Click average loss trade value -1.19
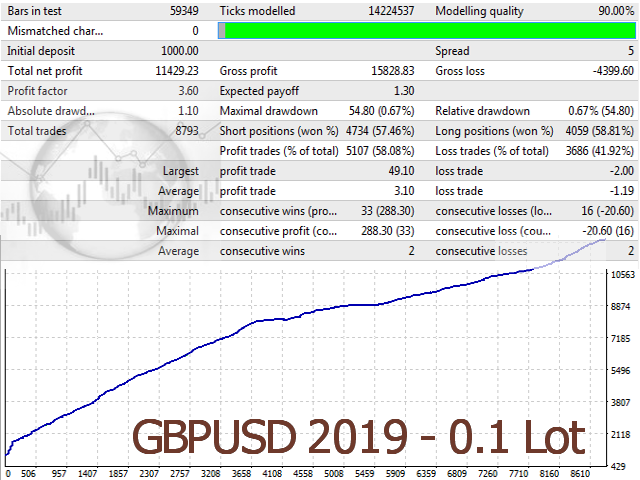The height and width of the screenshot is (480, 640). [x=622, y=191]
